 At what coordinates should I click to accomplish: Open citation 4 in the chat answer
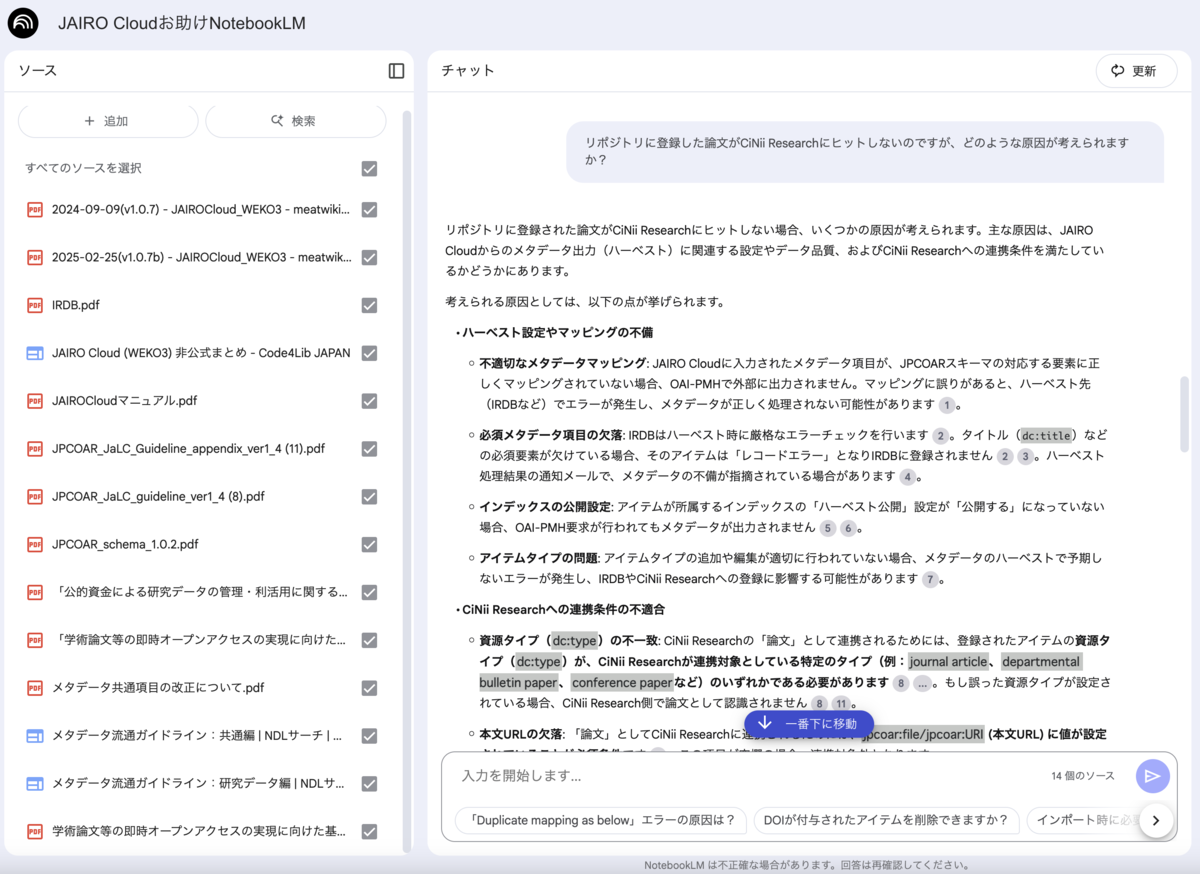pos(907,477)
